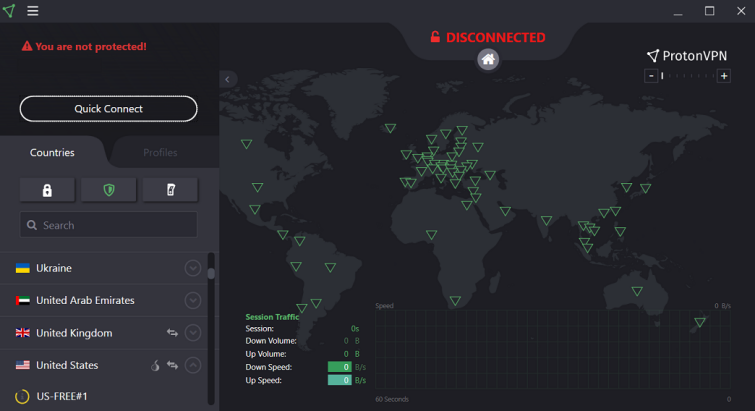Switch to the Profiles tab

(x=160, y=153)
